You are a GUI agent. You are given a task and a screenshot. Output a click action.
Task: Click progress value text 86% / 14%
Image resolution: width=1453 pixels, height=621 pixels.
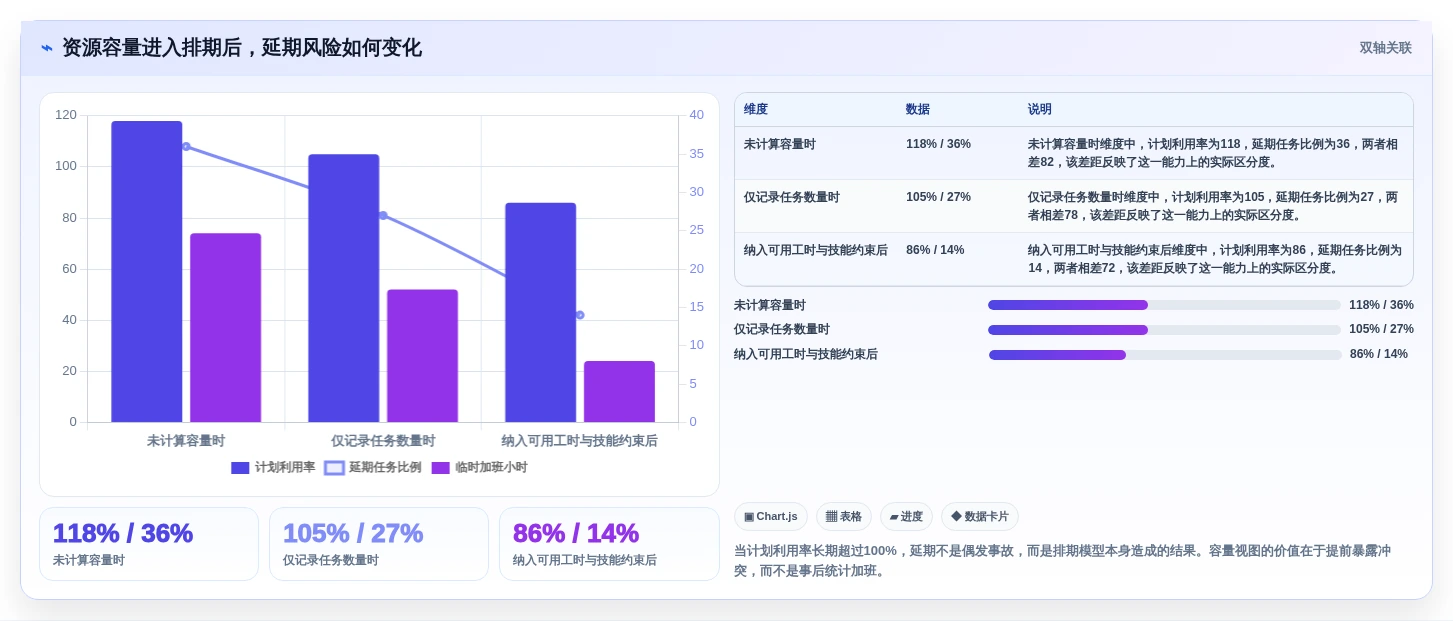(x=1379, y=354)
